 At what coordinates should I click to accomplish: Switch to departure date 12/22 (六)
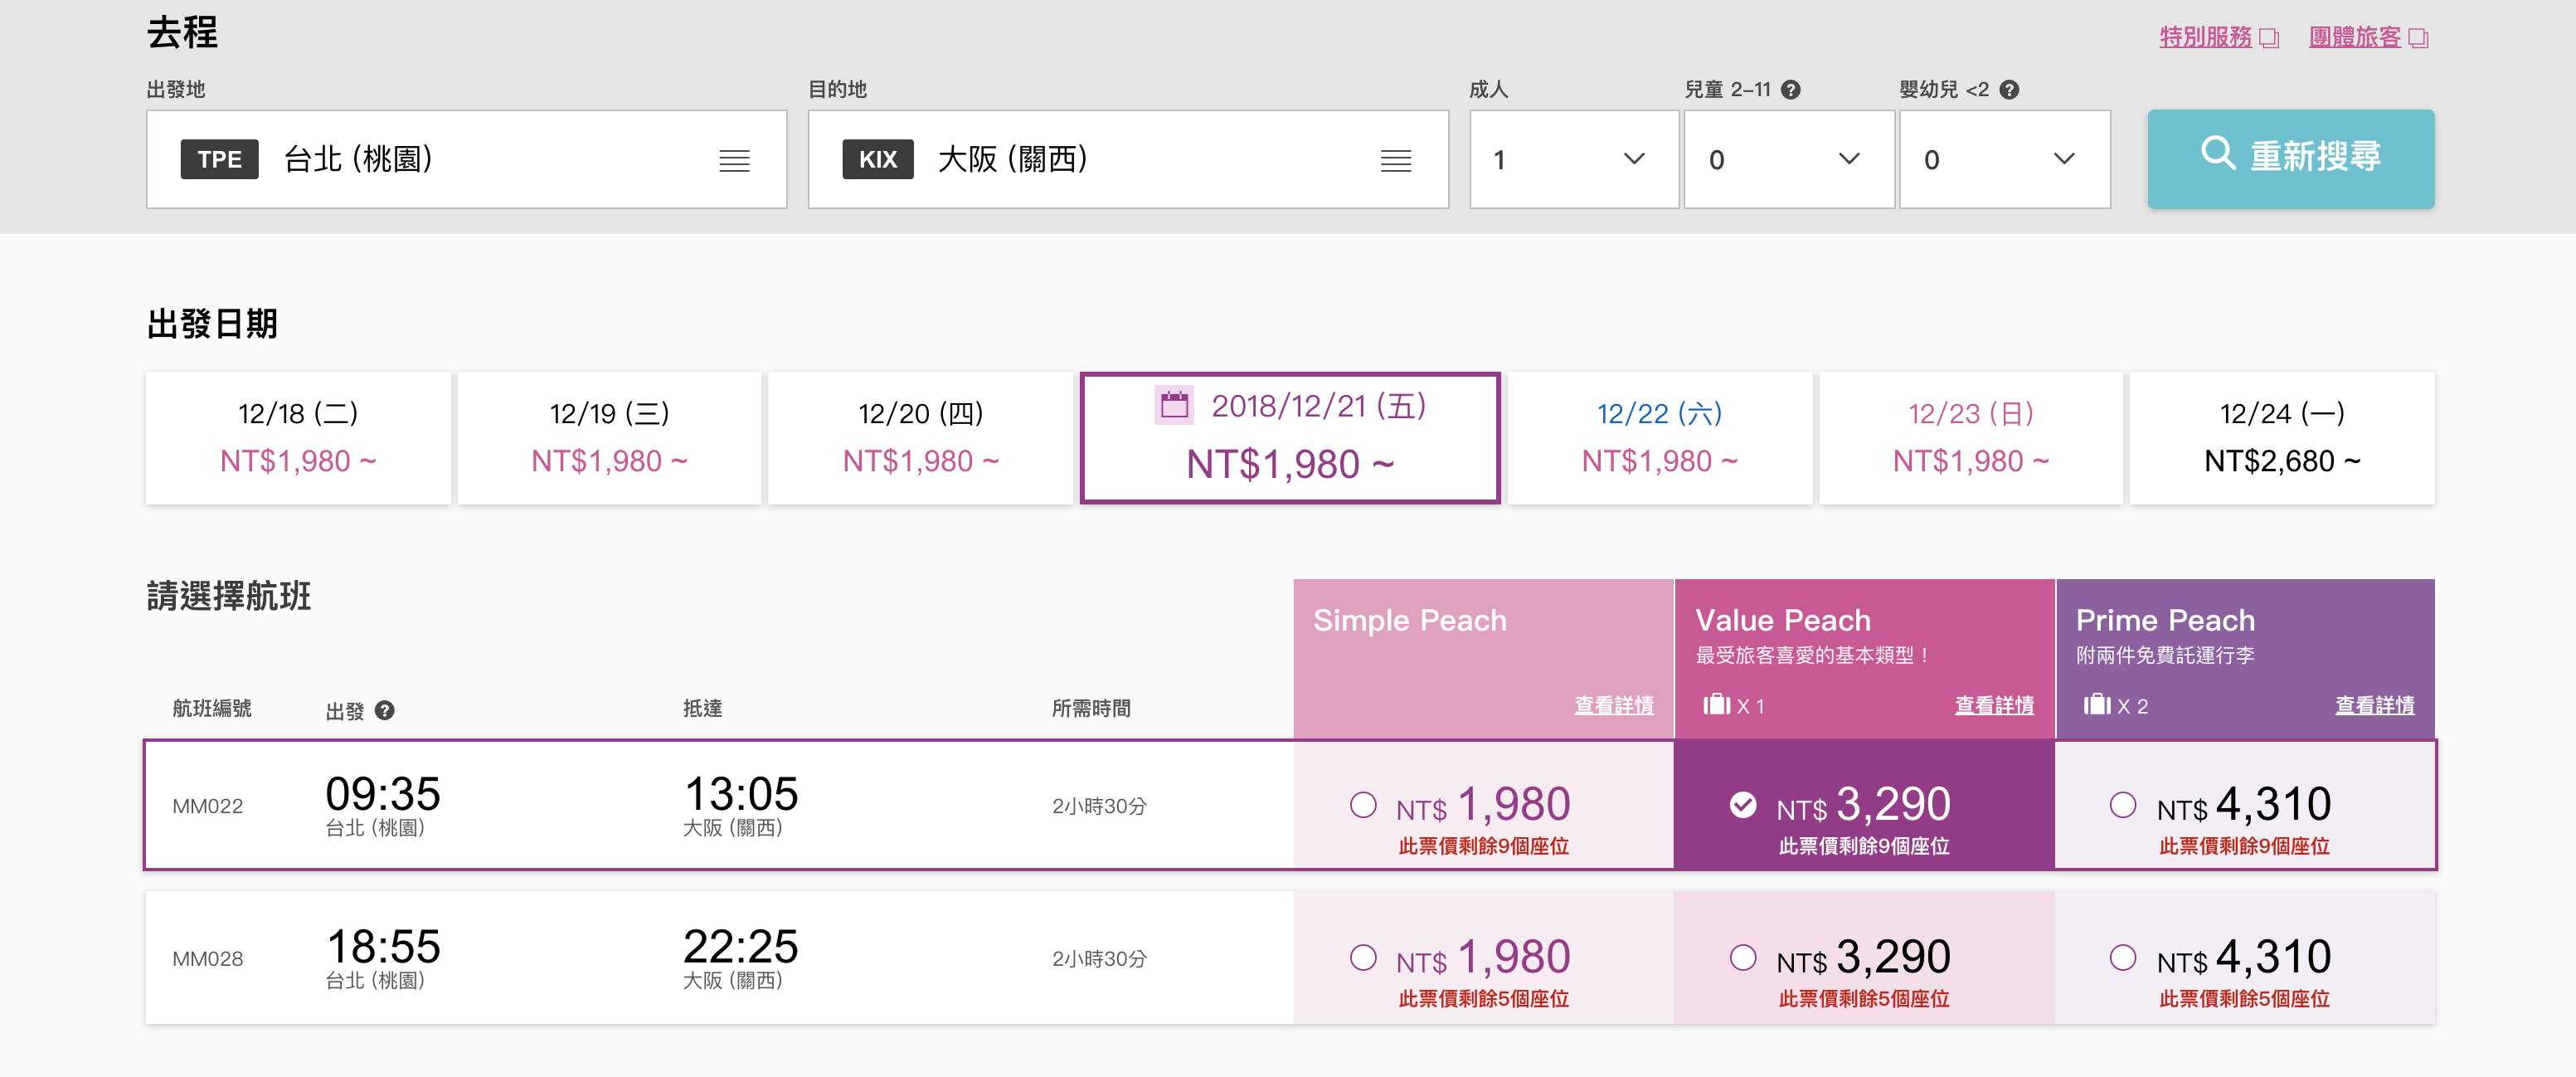tap(1659, 438)
